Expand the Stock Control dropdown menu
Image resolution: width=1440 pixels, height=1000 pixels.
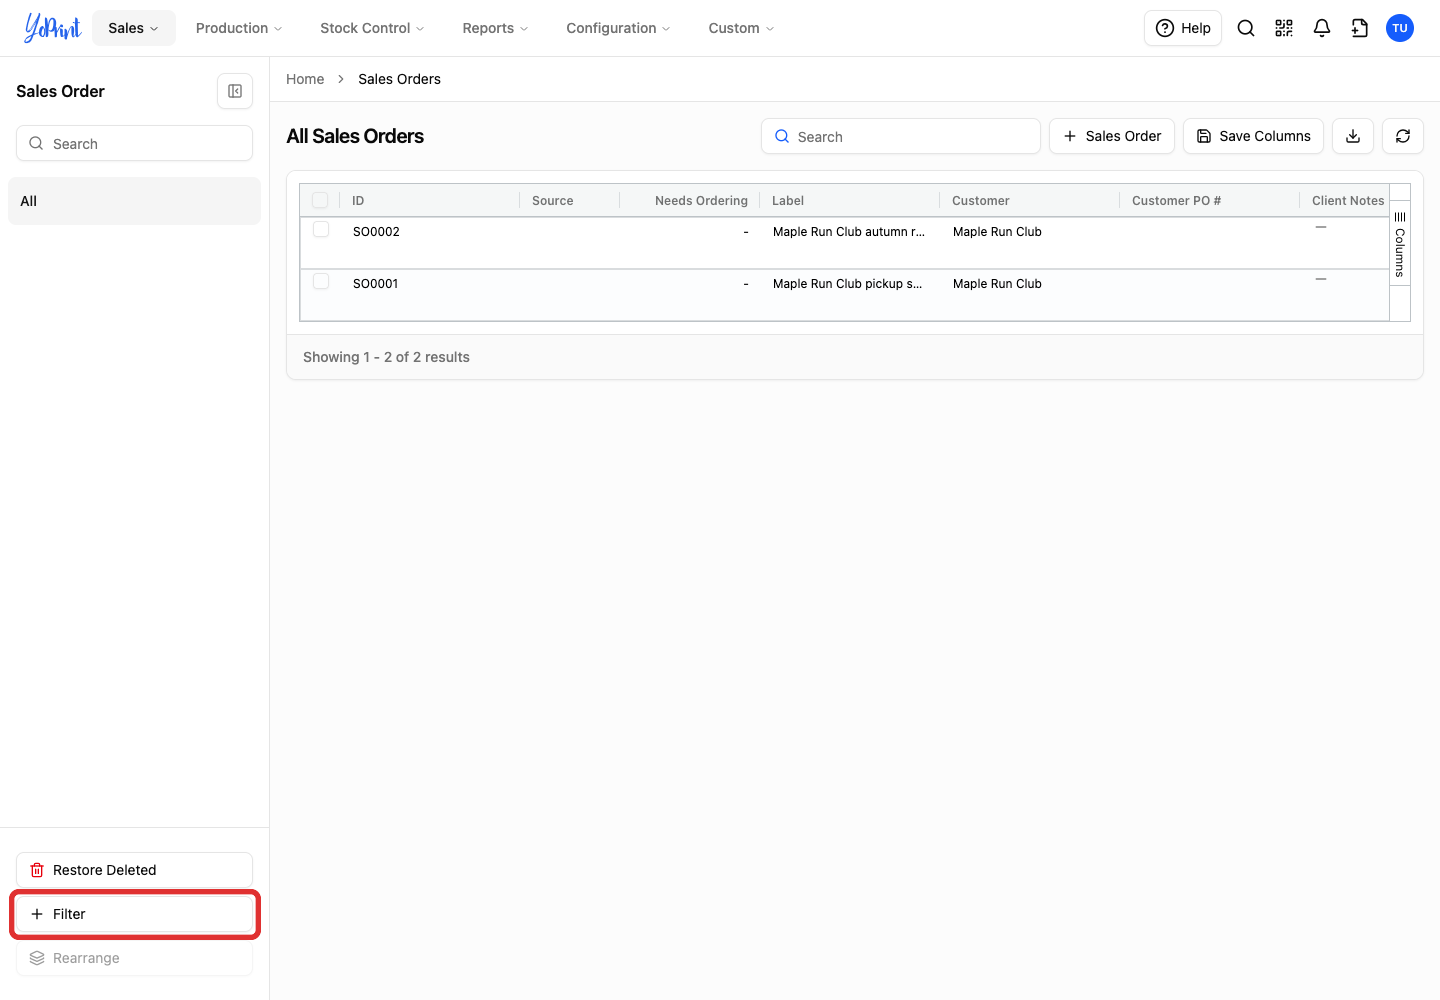(372, 28)
